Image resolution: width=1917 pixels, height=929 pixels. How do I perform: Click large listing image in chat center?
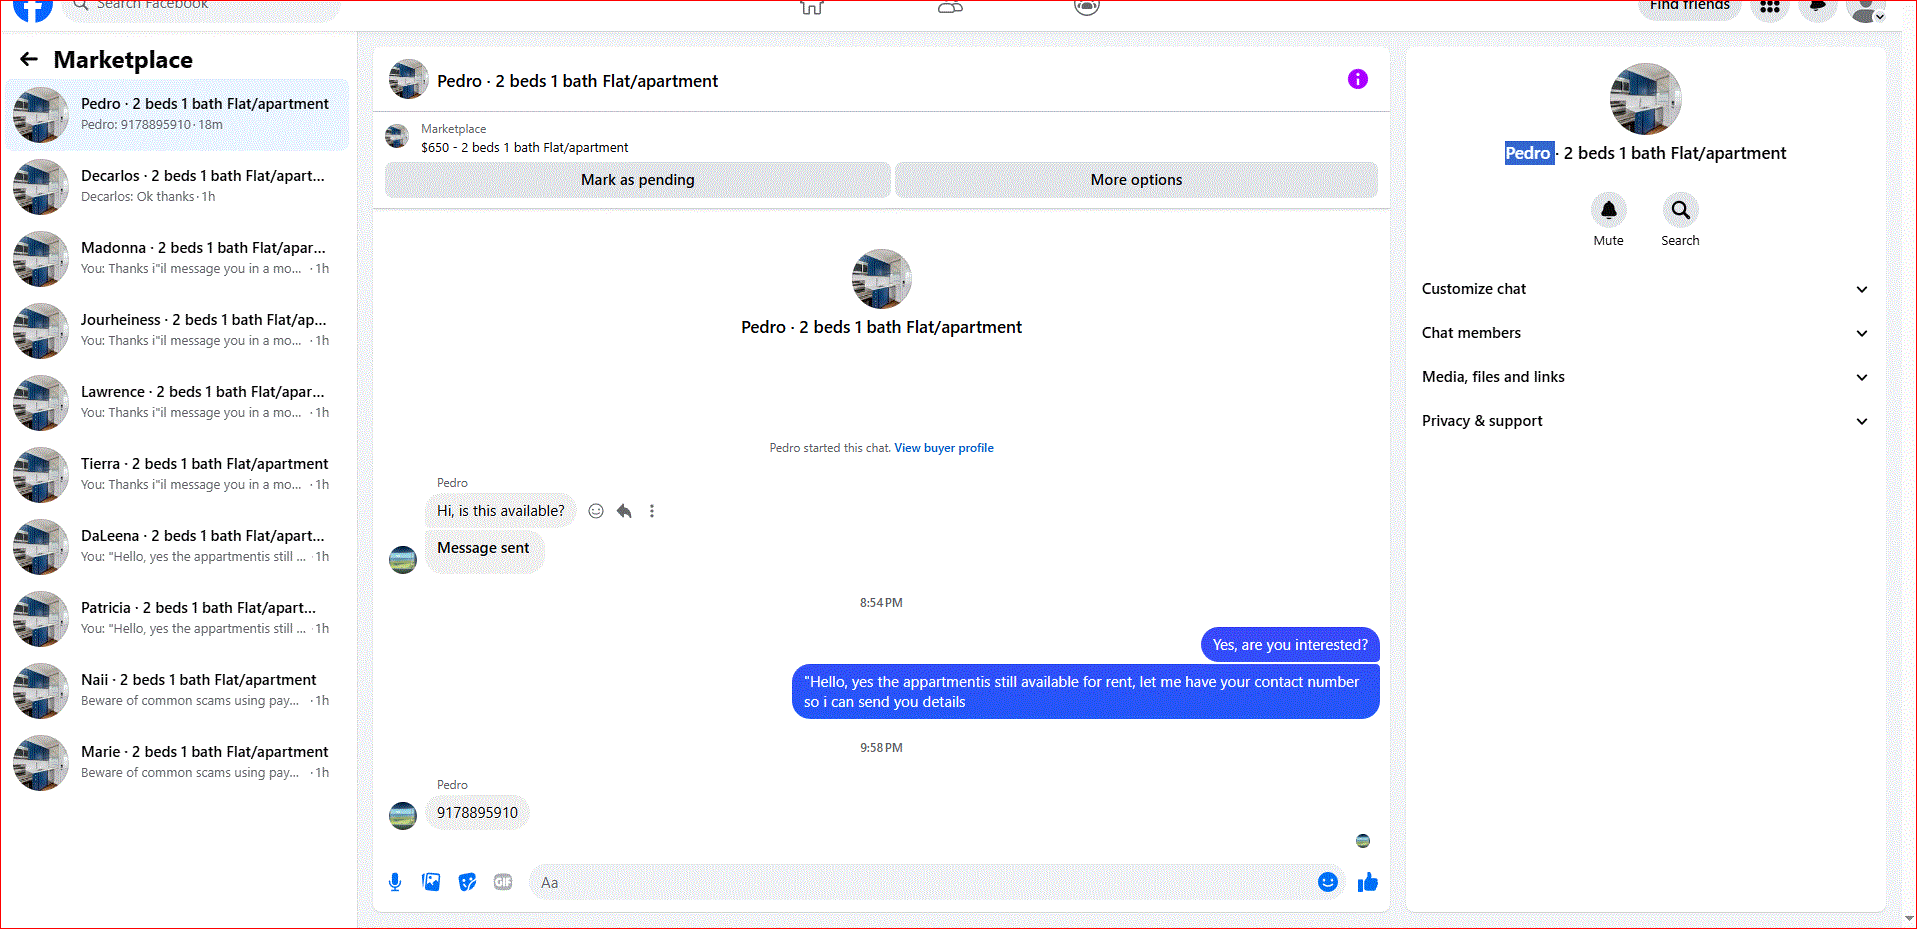881,279
